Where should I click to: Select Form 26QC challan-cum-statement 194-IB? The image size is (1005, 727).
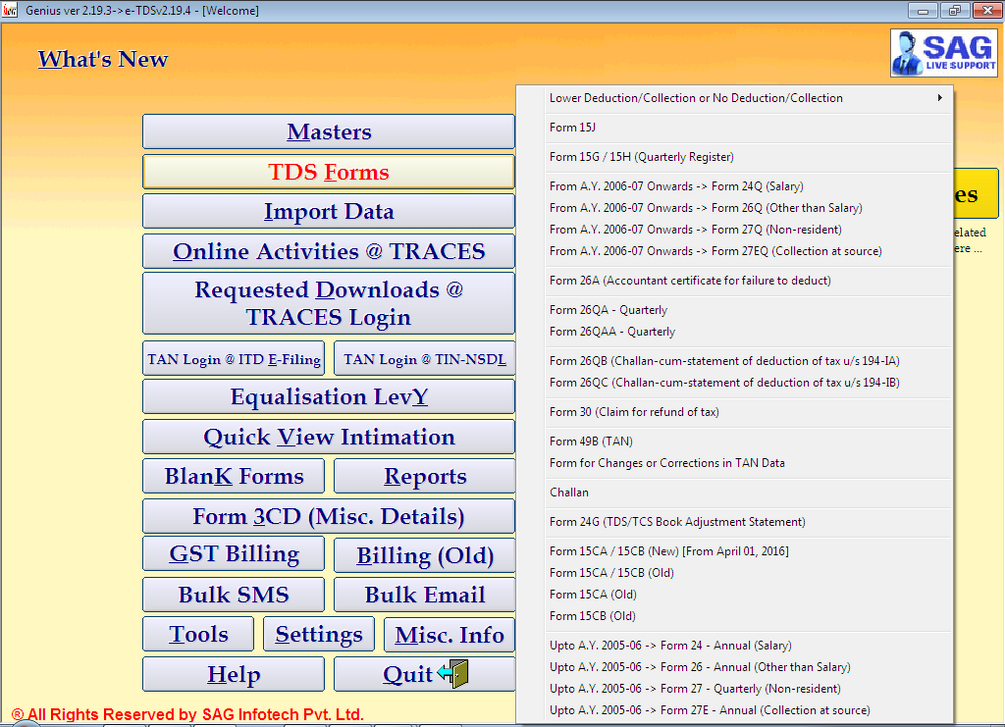(735, 382)
